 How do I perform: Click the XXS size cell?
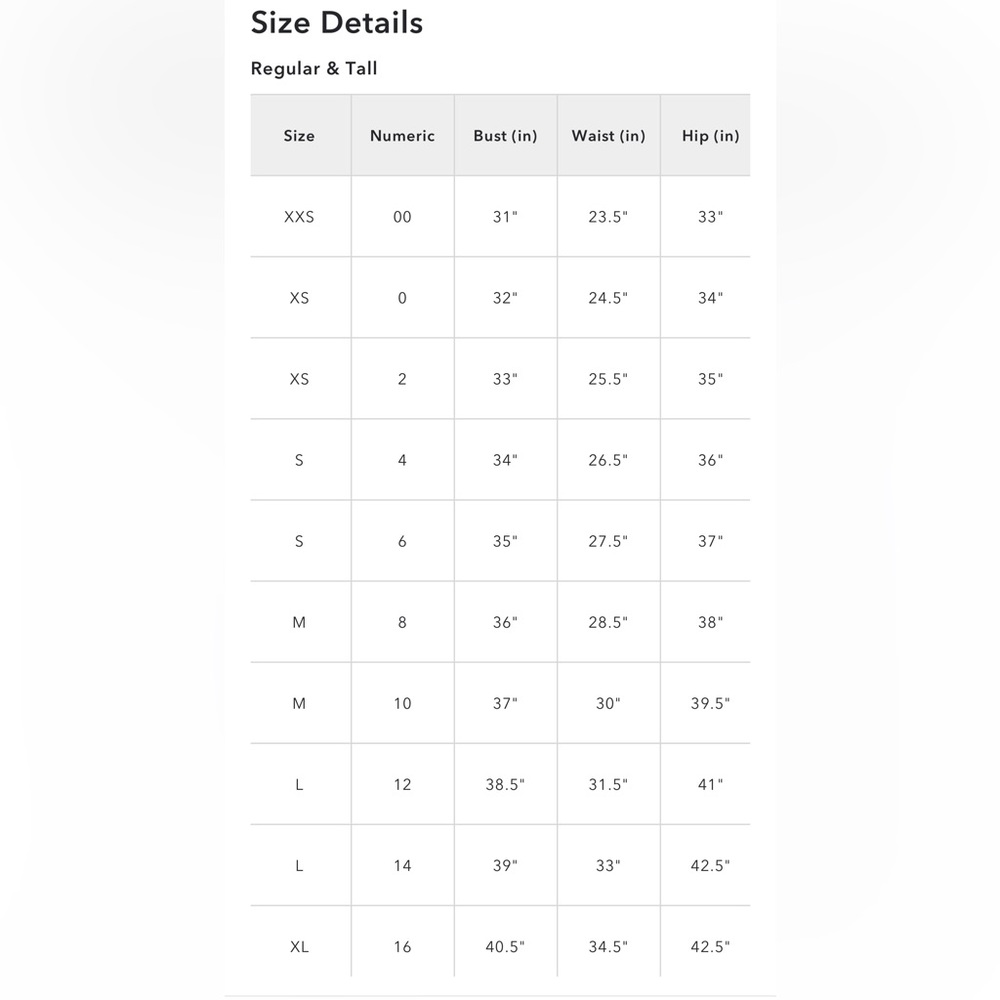299,217
